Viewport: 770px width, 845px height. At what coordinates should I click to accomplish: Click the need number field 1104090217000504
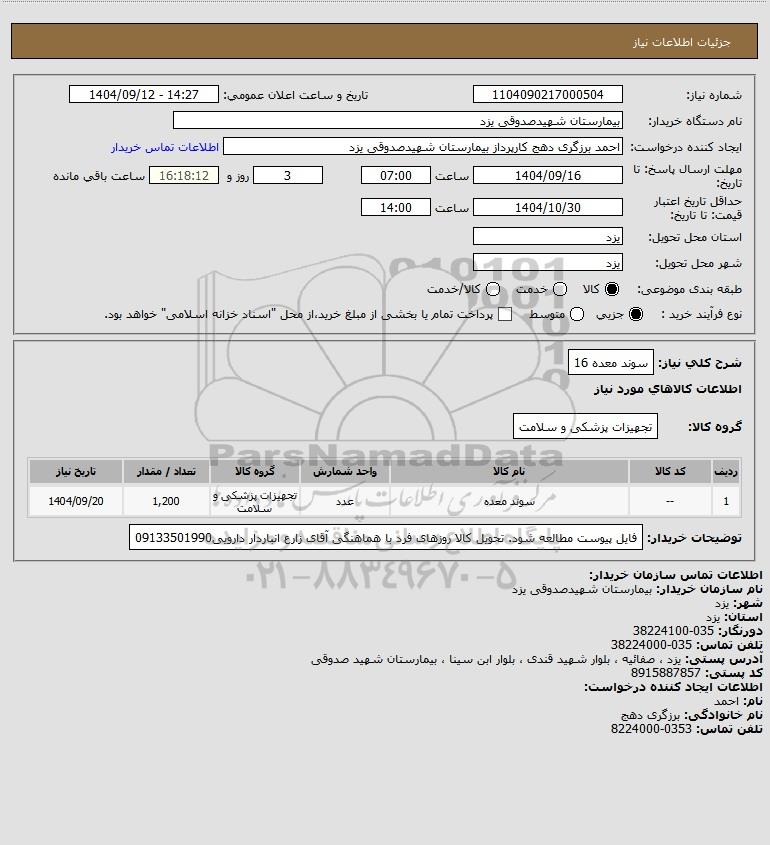click(547, 94)
